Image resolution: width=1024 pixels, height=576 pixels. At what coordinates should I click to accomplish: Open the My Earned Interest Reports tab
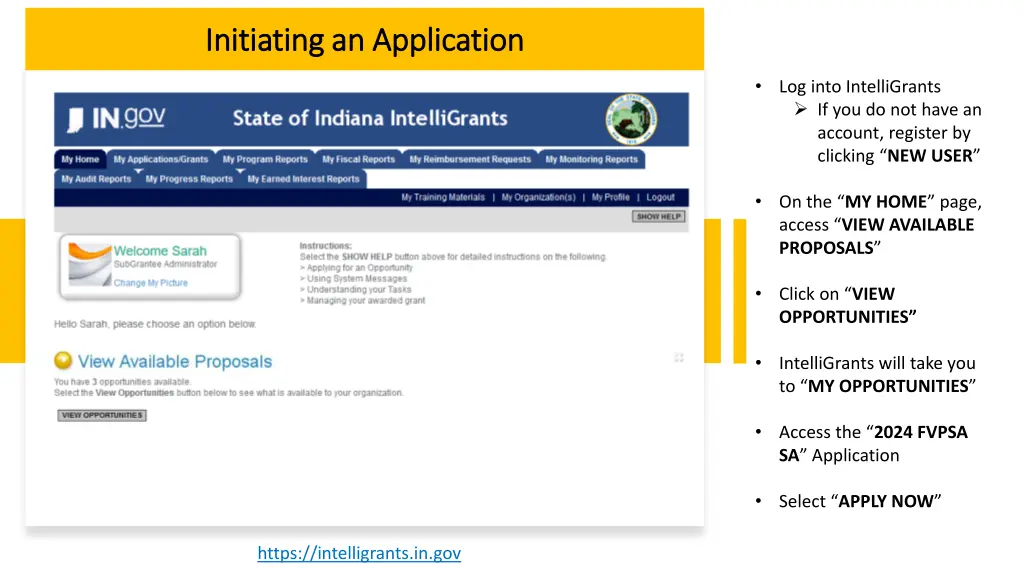(303, 179)
